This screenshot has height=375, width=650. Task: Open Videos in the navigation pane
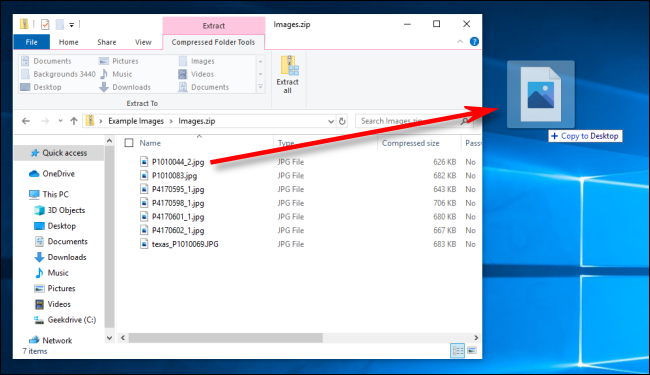coord(52,304)
